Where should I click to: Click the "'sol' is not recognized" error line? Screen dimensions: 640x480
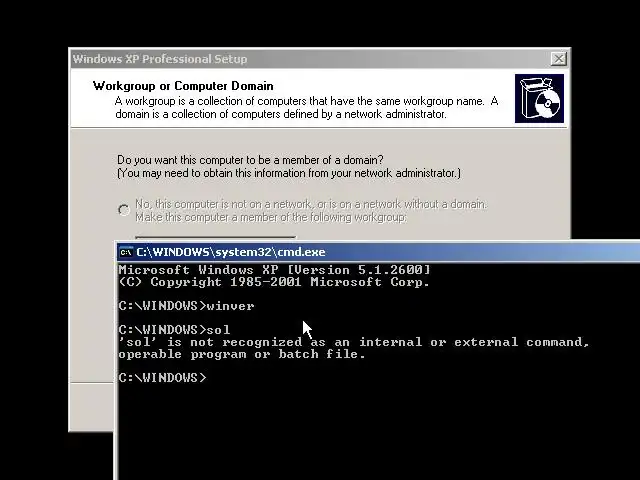(x=354, y=342)
